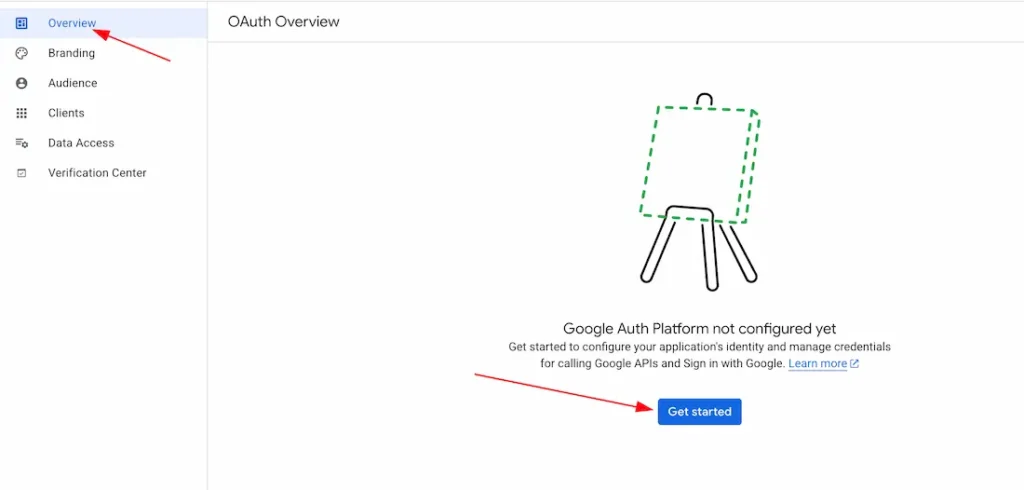Click the Data Access settings-list icon
Screen dimensions: 1024x490
22,143
